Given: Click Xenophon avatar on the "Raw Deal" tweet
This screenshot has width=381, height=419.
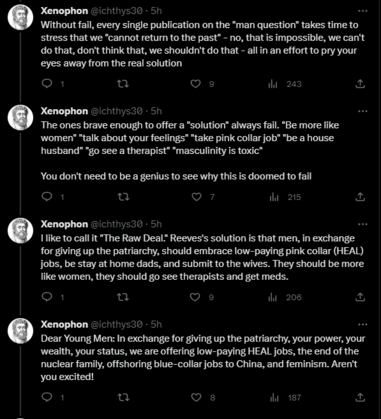Looking at the screenshot, I should pos(21,230).
